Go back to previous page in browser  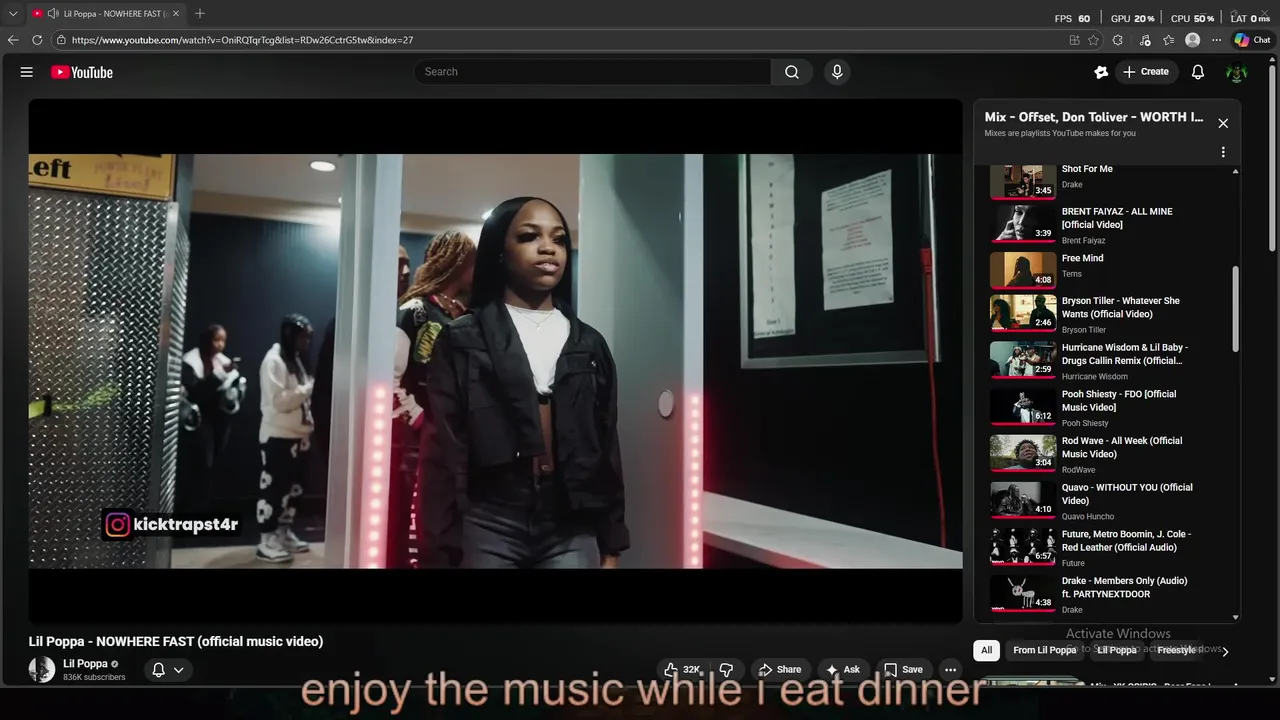[13, 40]
